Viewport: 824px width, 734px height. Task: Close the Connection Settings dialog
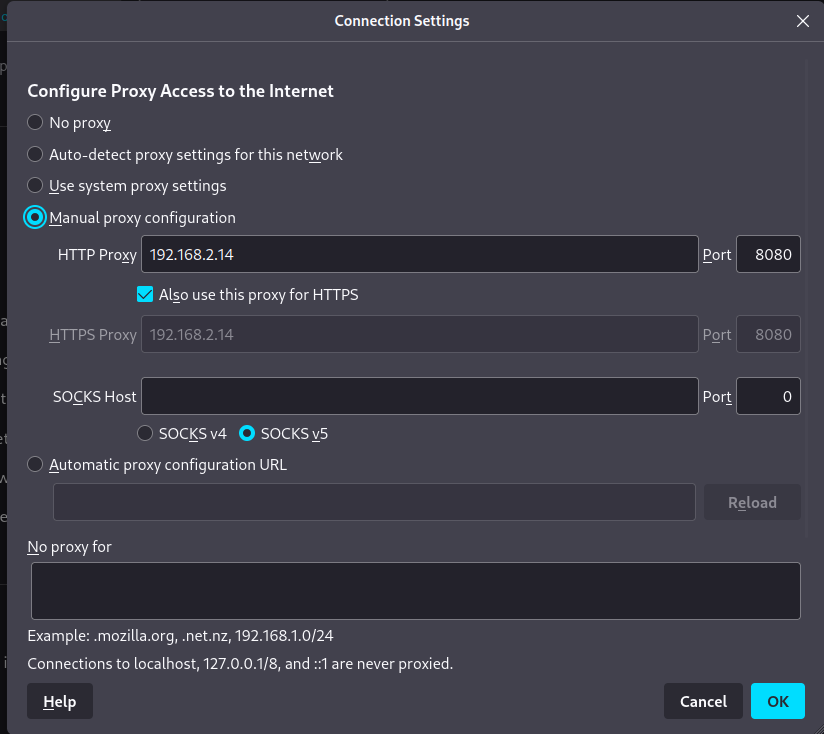802,21
